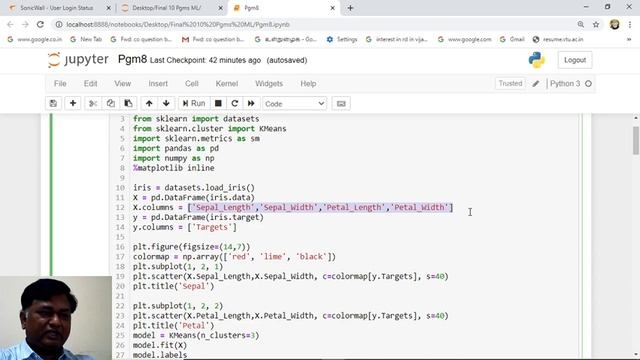The image size is (640, 360).
Task: Open the www.google.co.in bookmark
Action: (x=35, y=39)
